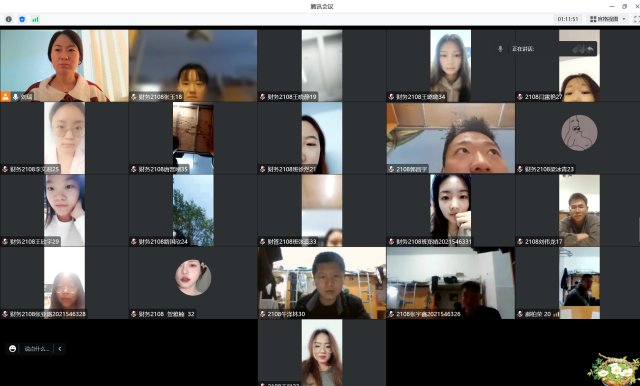Select the video tile of participant 18
640x386 pixels.
[193, 65]
